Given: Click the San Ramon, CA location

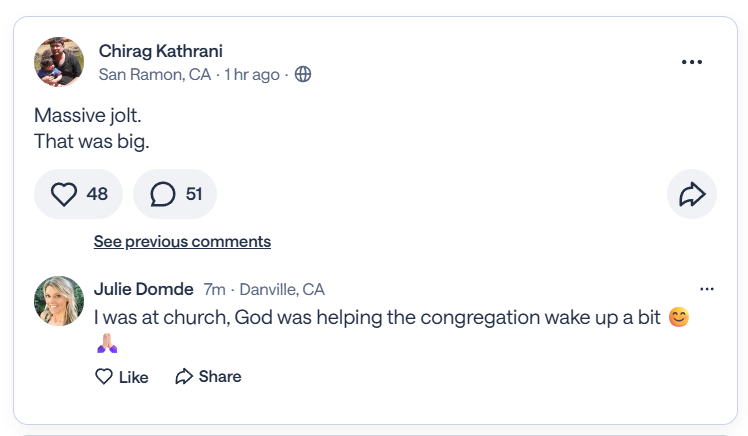Looking at the screenshot, I should click(x=155, y=75).
